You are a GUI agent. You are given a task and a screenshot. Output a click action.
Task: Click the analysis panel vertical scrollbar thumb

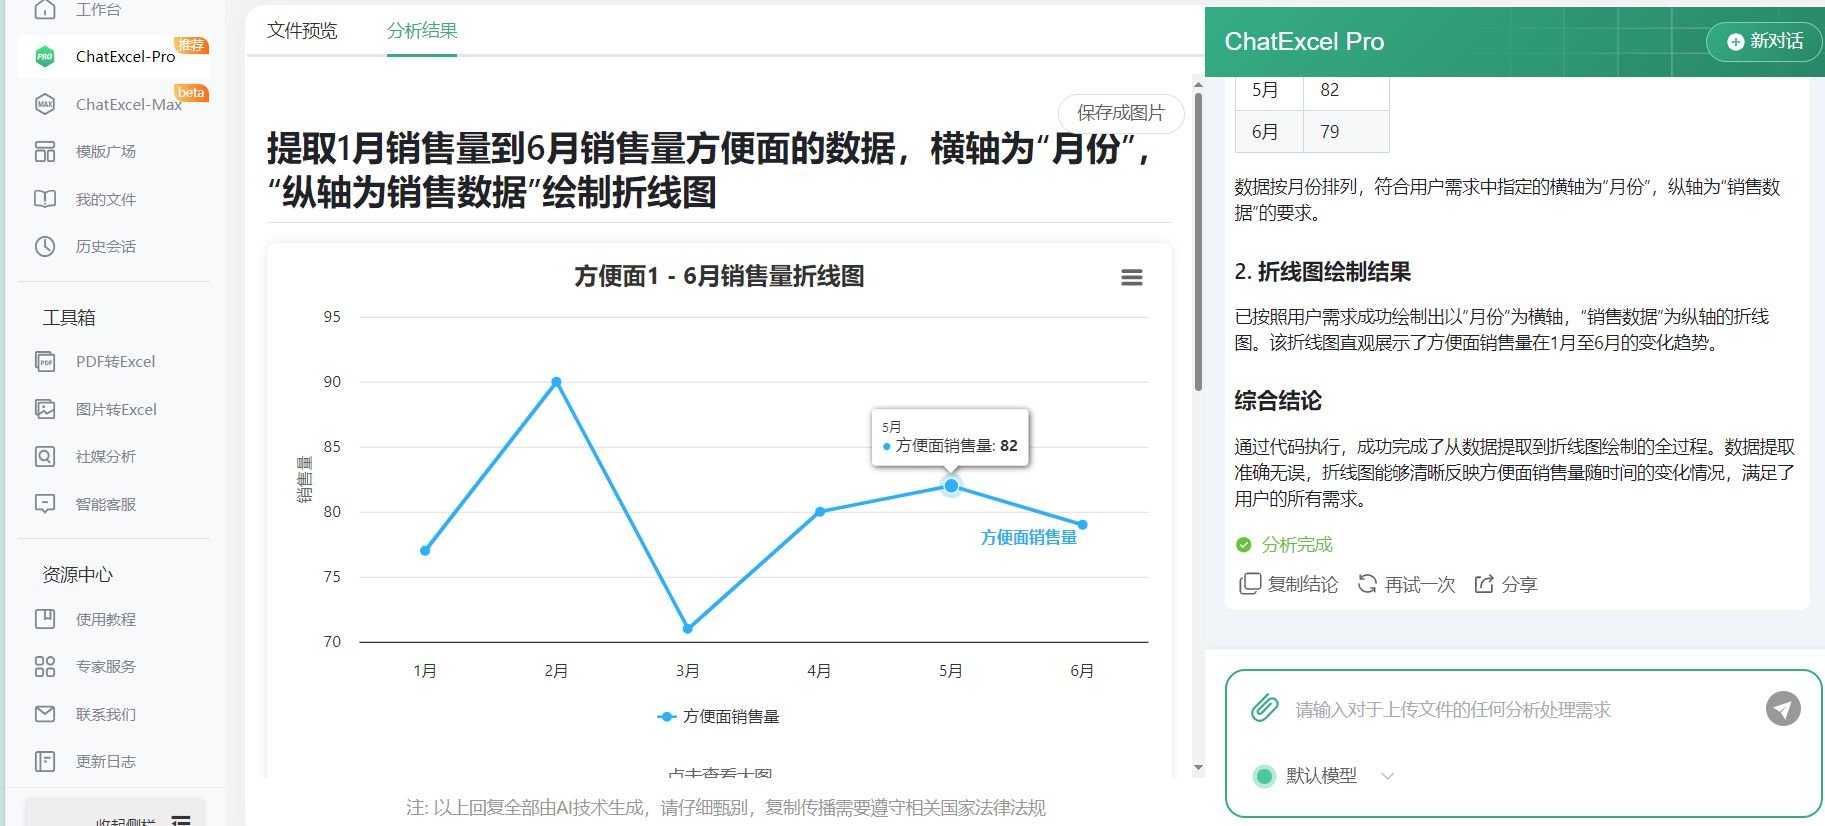click(x=1198, y=240)
